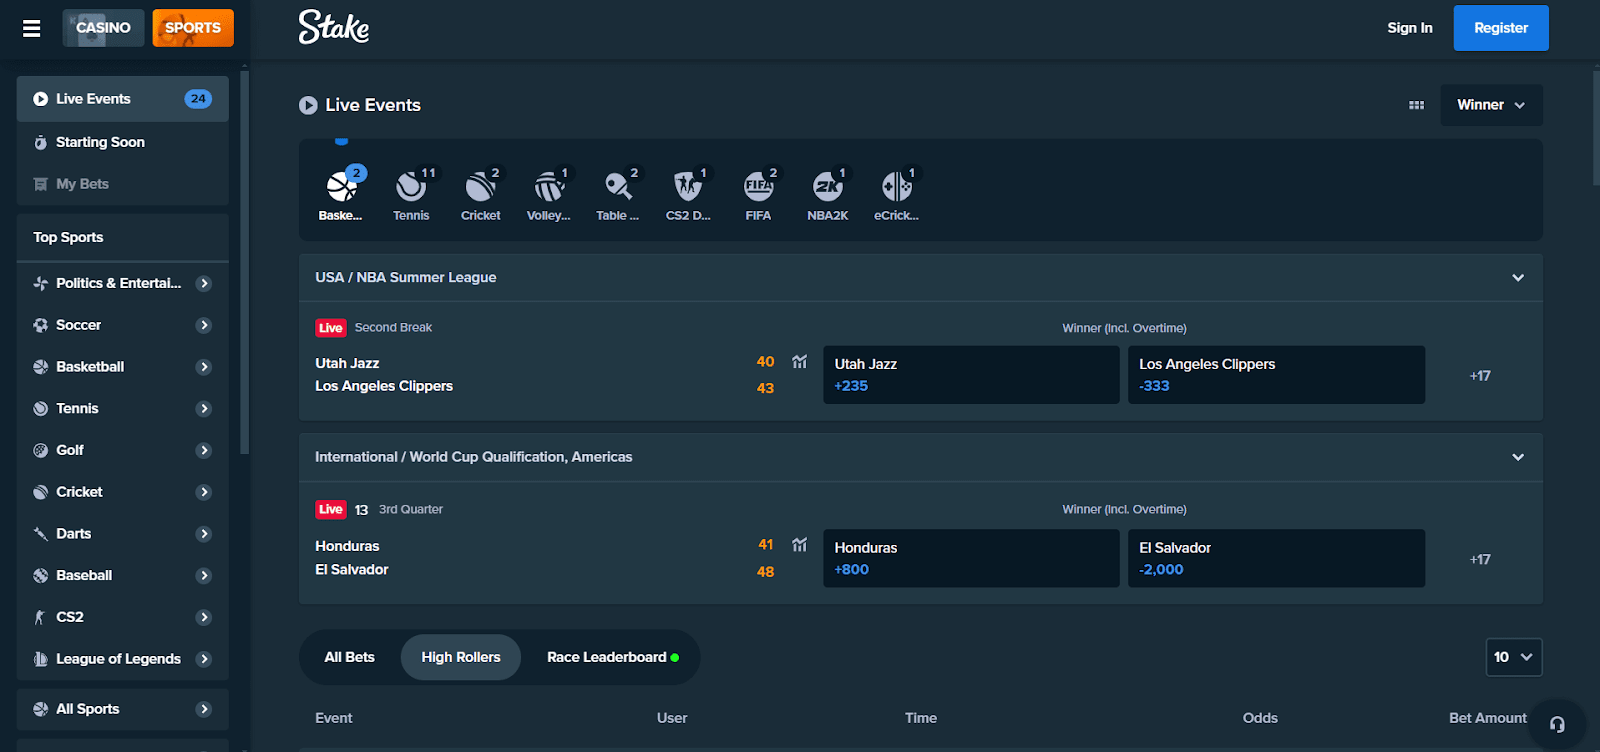The height and width of the screenshot is (752, 1600).
Task: Click the Soccer ball icon in sidebar
Action: point(41,325)
